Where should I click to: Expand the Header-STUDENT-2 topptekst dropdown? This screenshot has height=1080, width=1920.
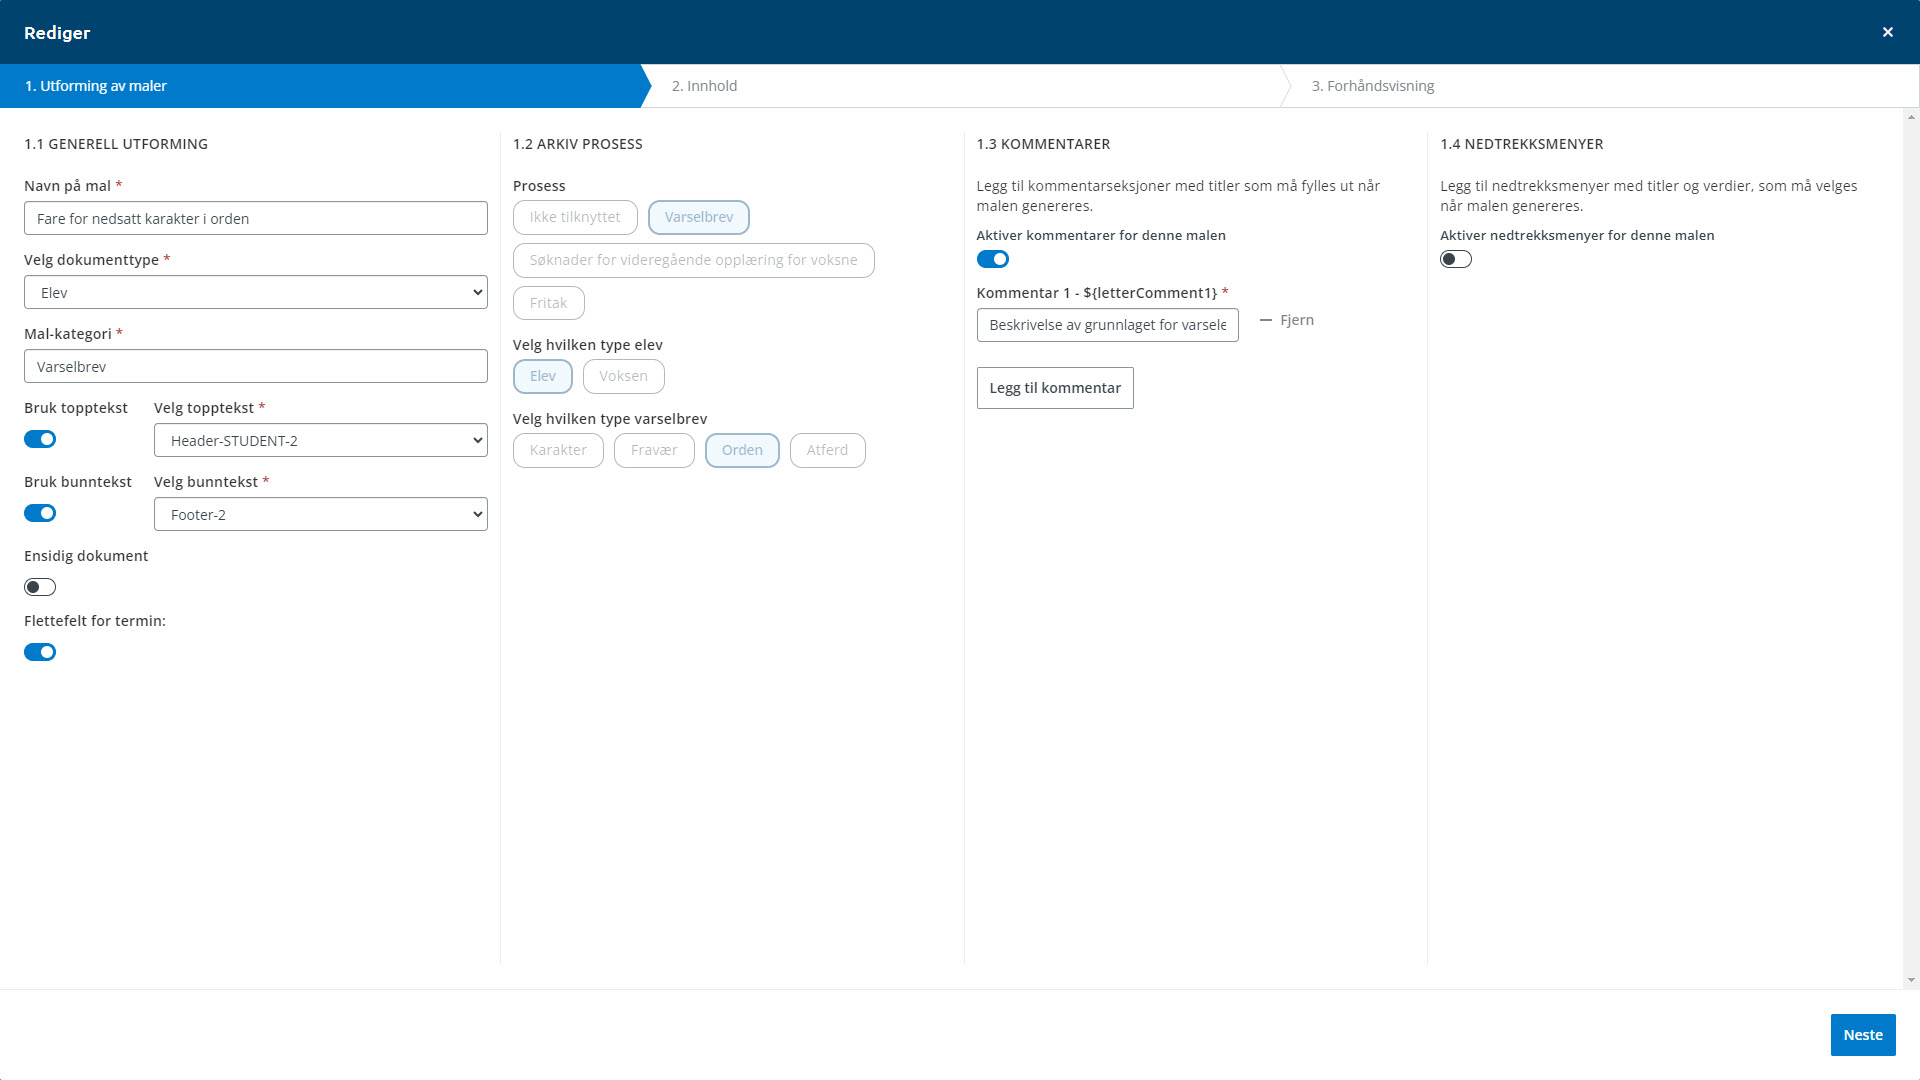[320, 440]
